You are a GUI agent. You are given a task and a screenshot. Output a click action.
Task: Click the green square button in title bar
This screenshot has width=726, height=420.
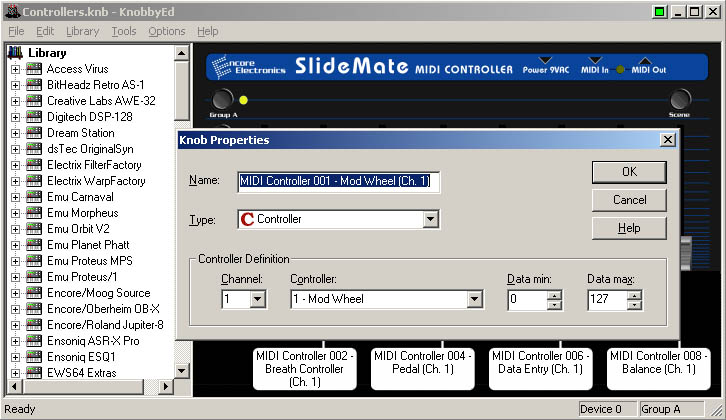[659, 12]
